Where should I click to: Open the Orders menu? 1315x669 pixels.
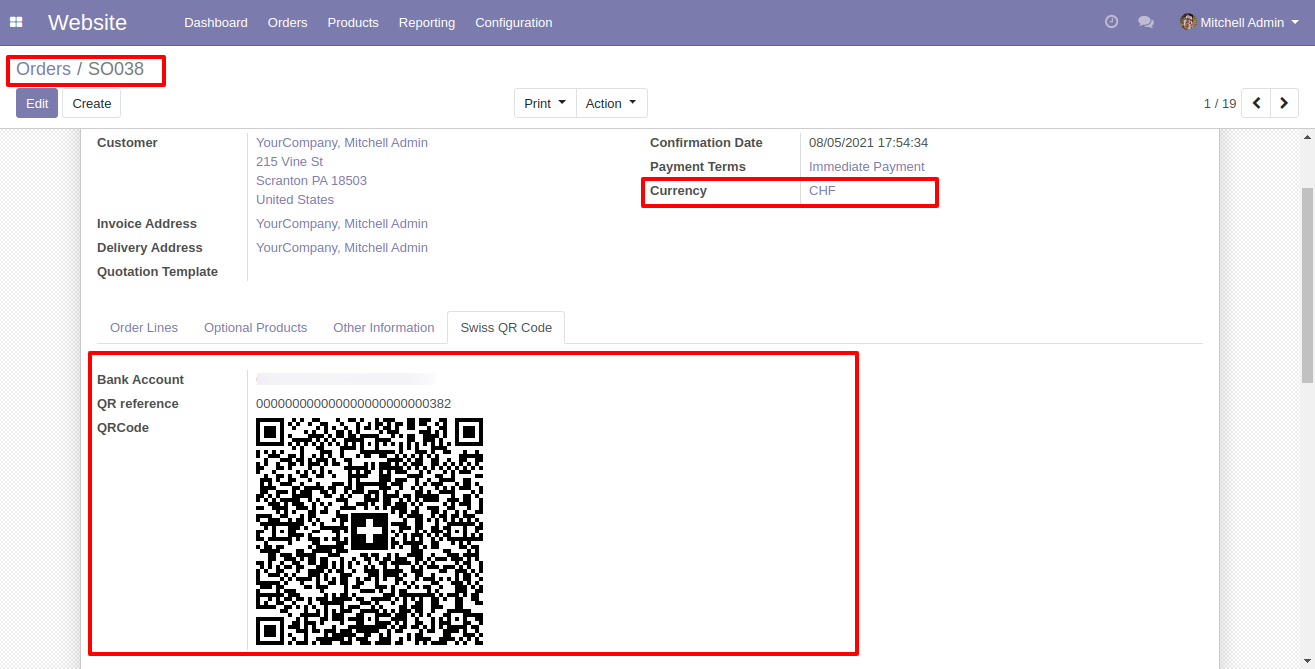click(x=288, y=22)
